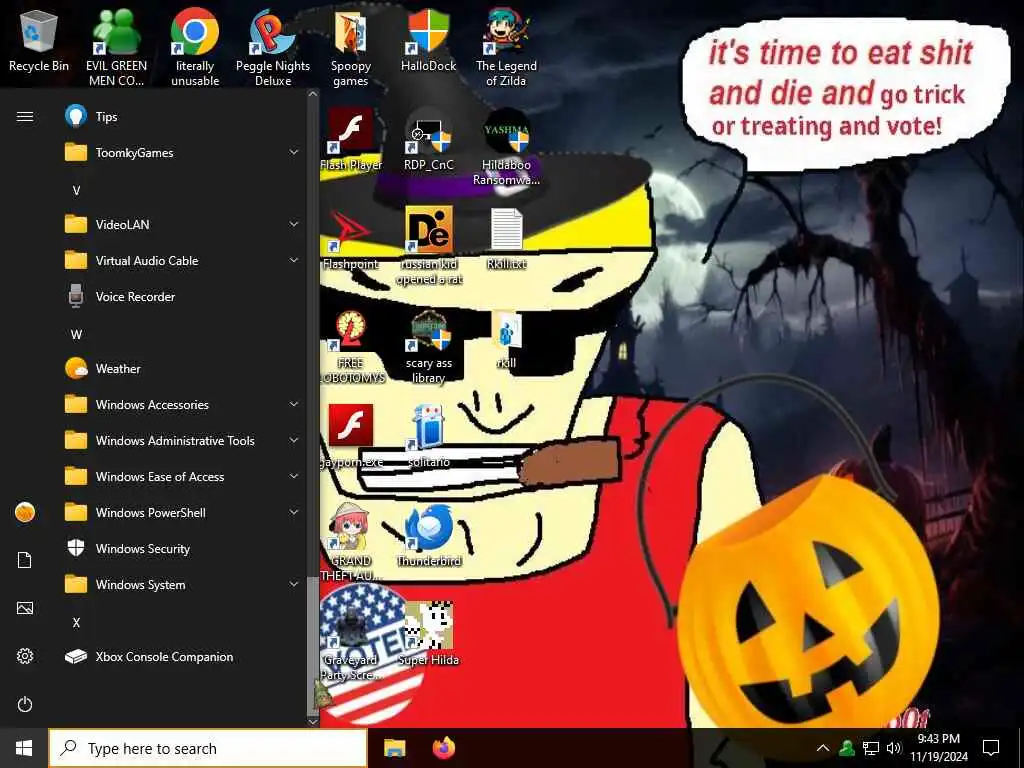Expand Windows System folder chevron
Image resolution: width=1024 pixels, height=768 pixels.
pos(294,584)
